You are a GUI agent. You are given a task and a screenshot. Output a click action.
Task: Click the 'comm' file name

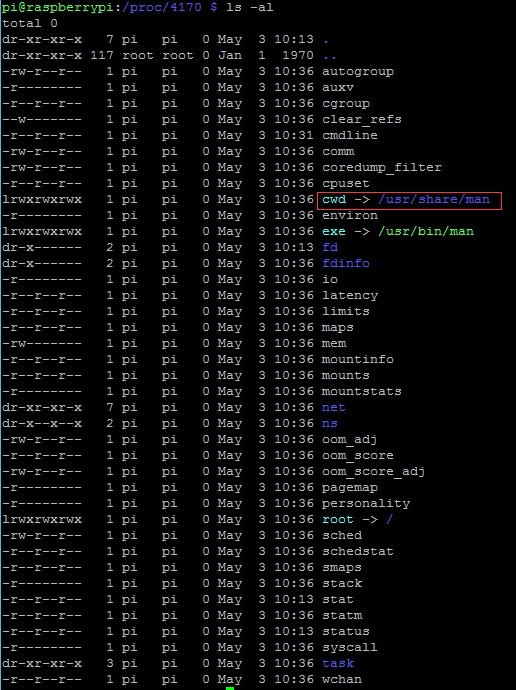coord(338,151)
